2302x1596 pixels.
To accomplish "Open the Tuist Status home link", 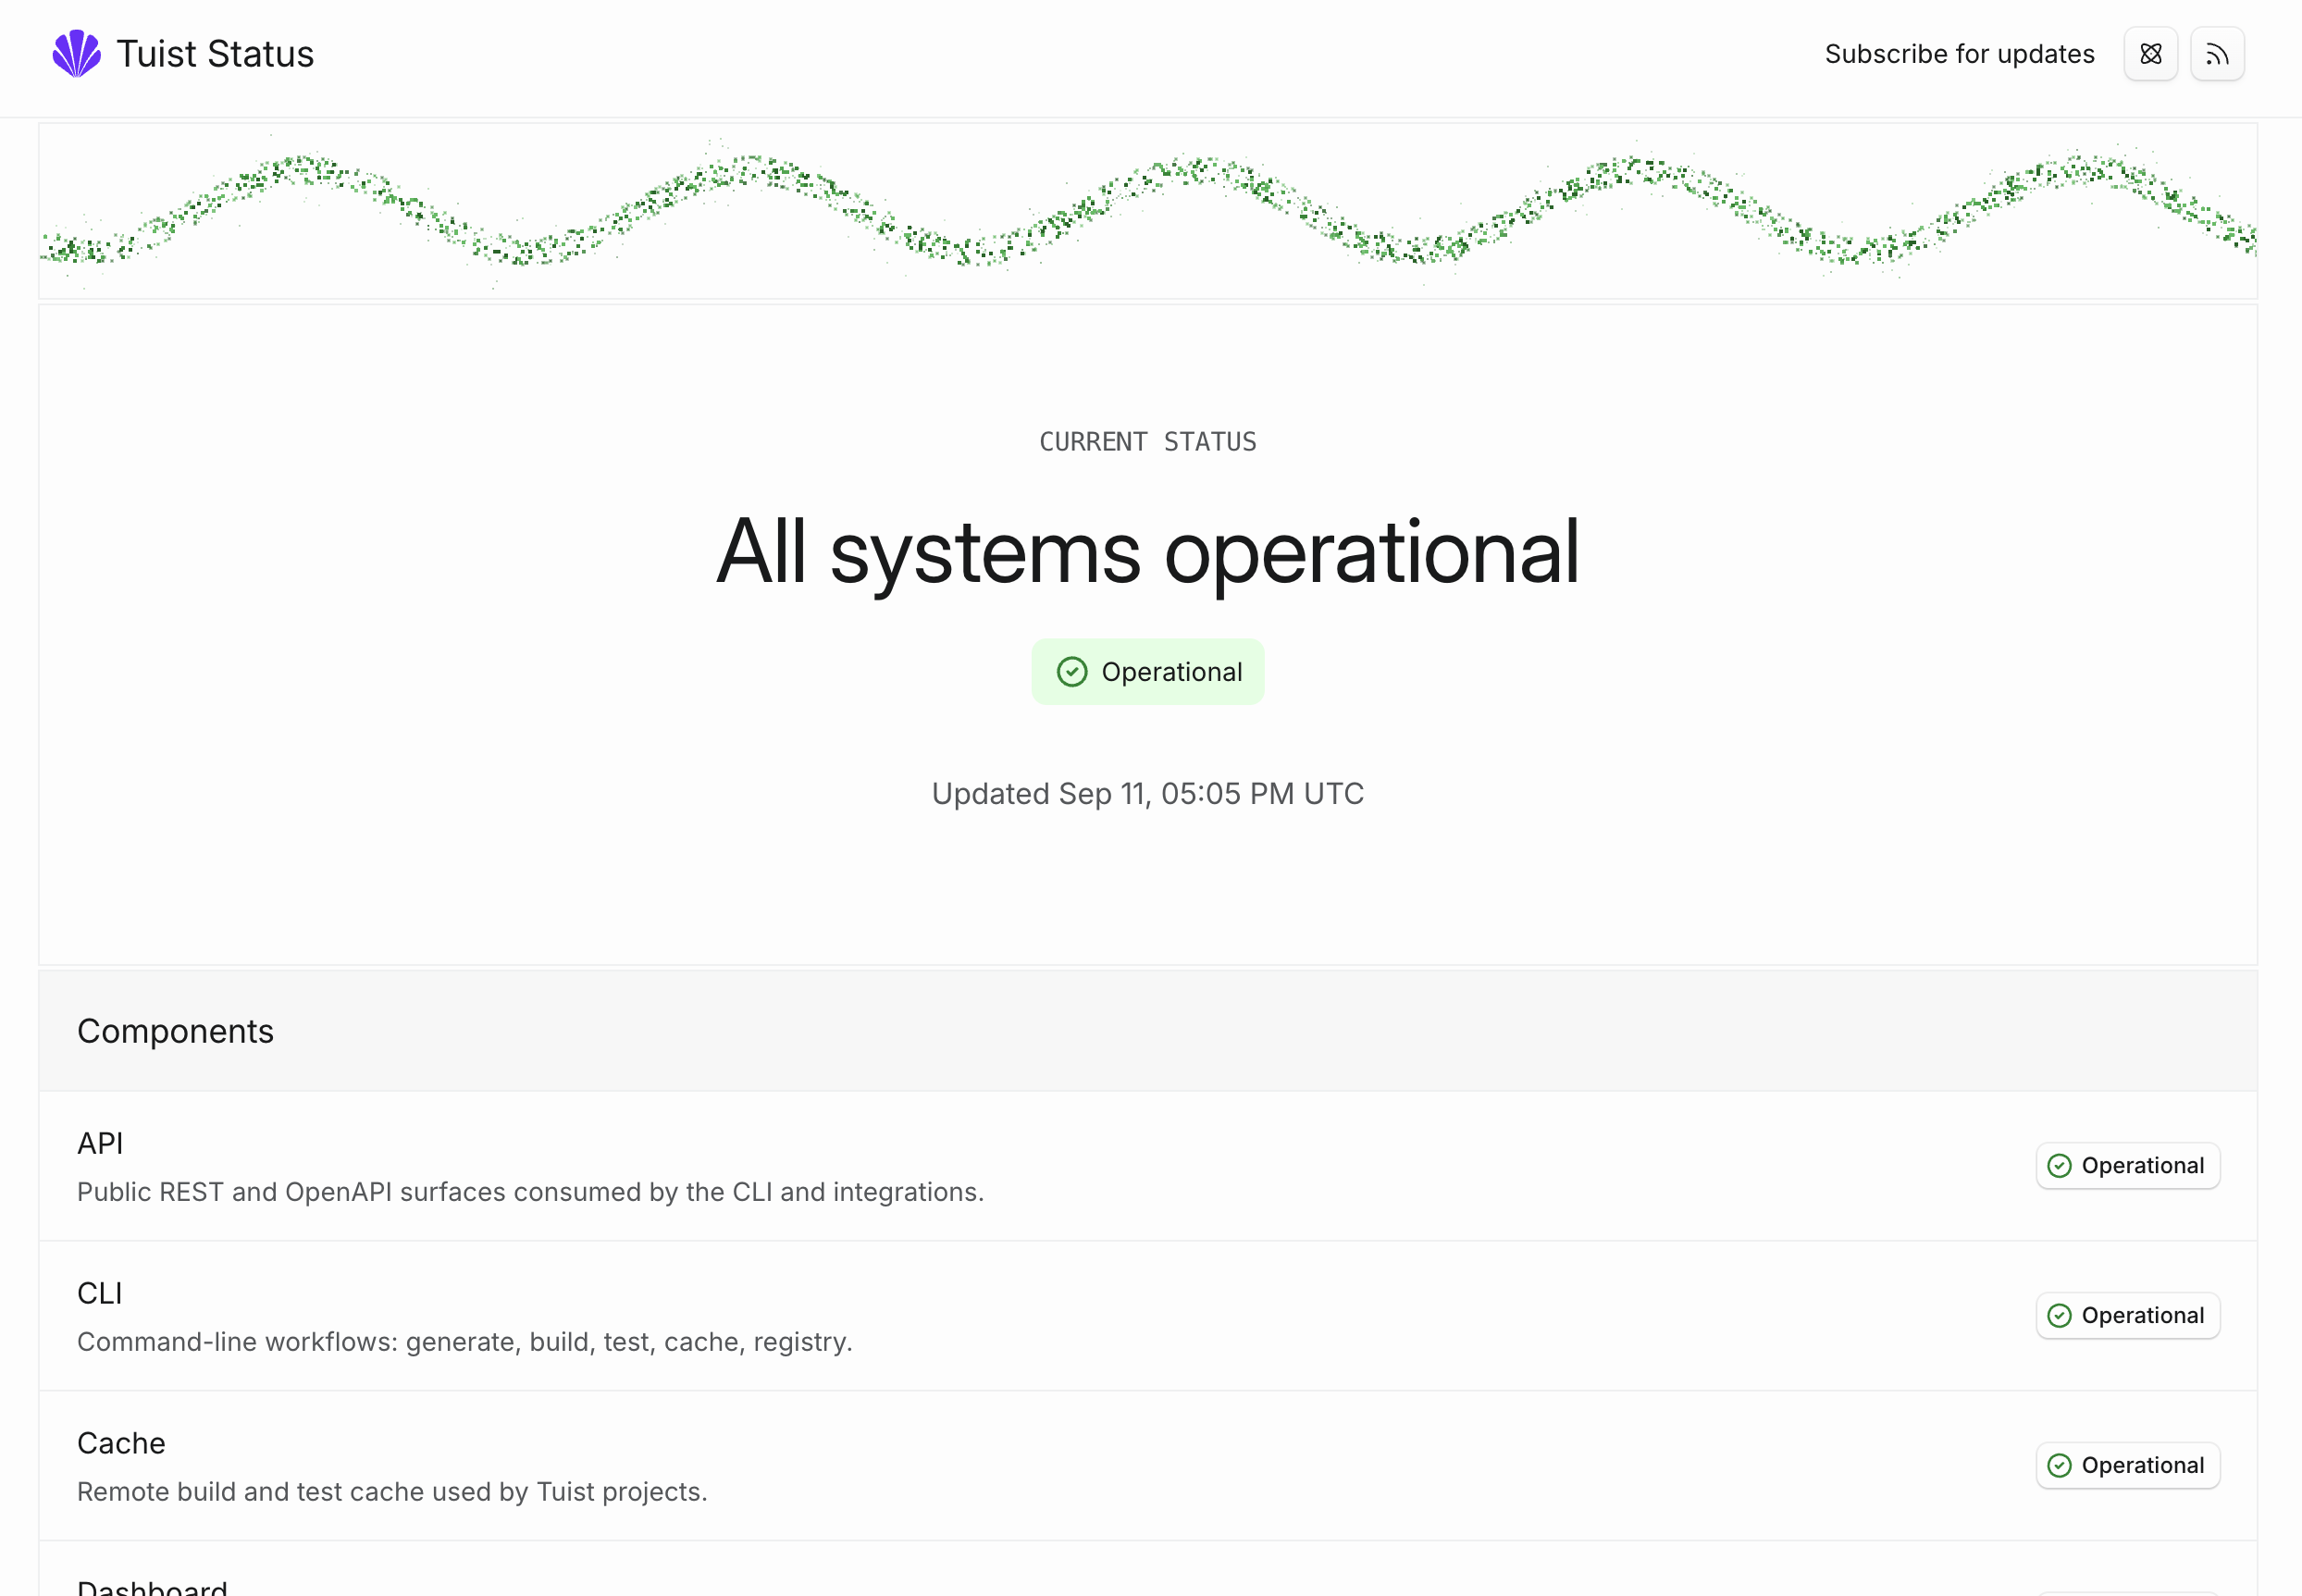I will [x=183, y=54].
